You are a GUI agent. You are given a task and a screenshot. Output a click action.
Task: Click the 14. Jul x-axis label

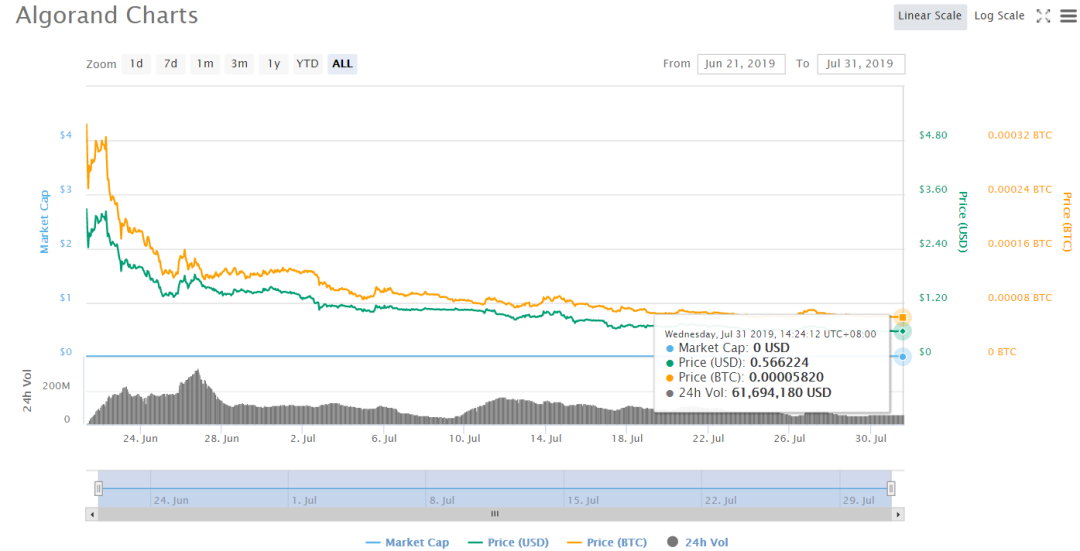546,439
